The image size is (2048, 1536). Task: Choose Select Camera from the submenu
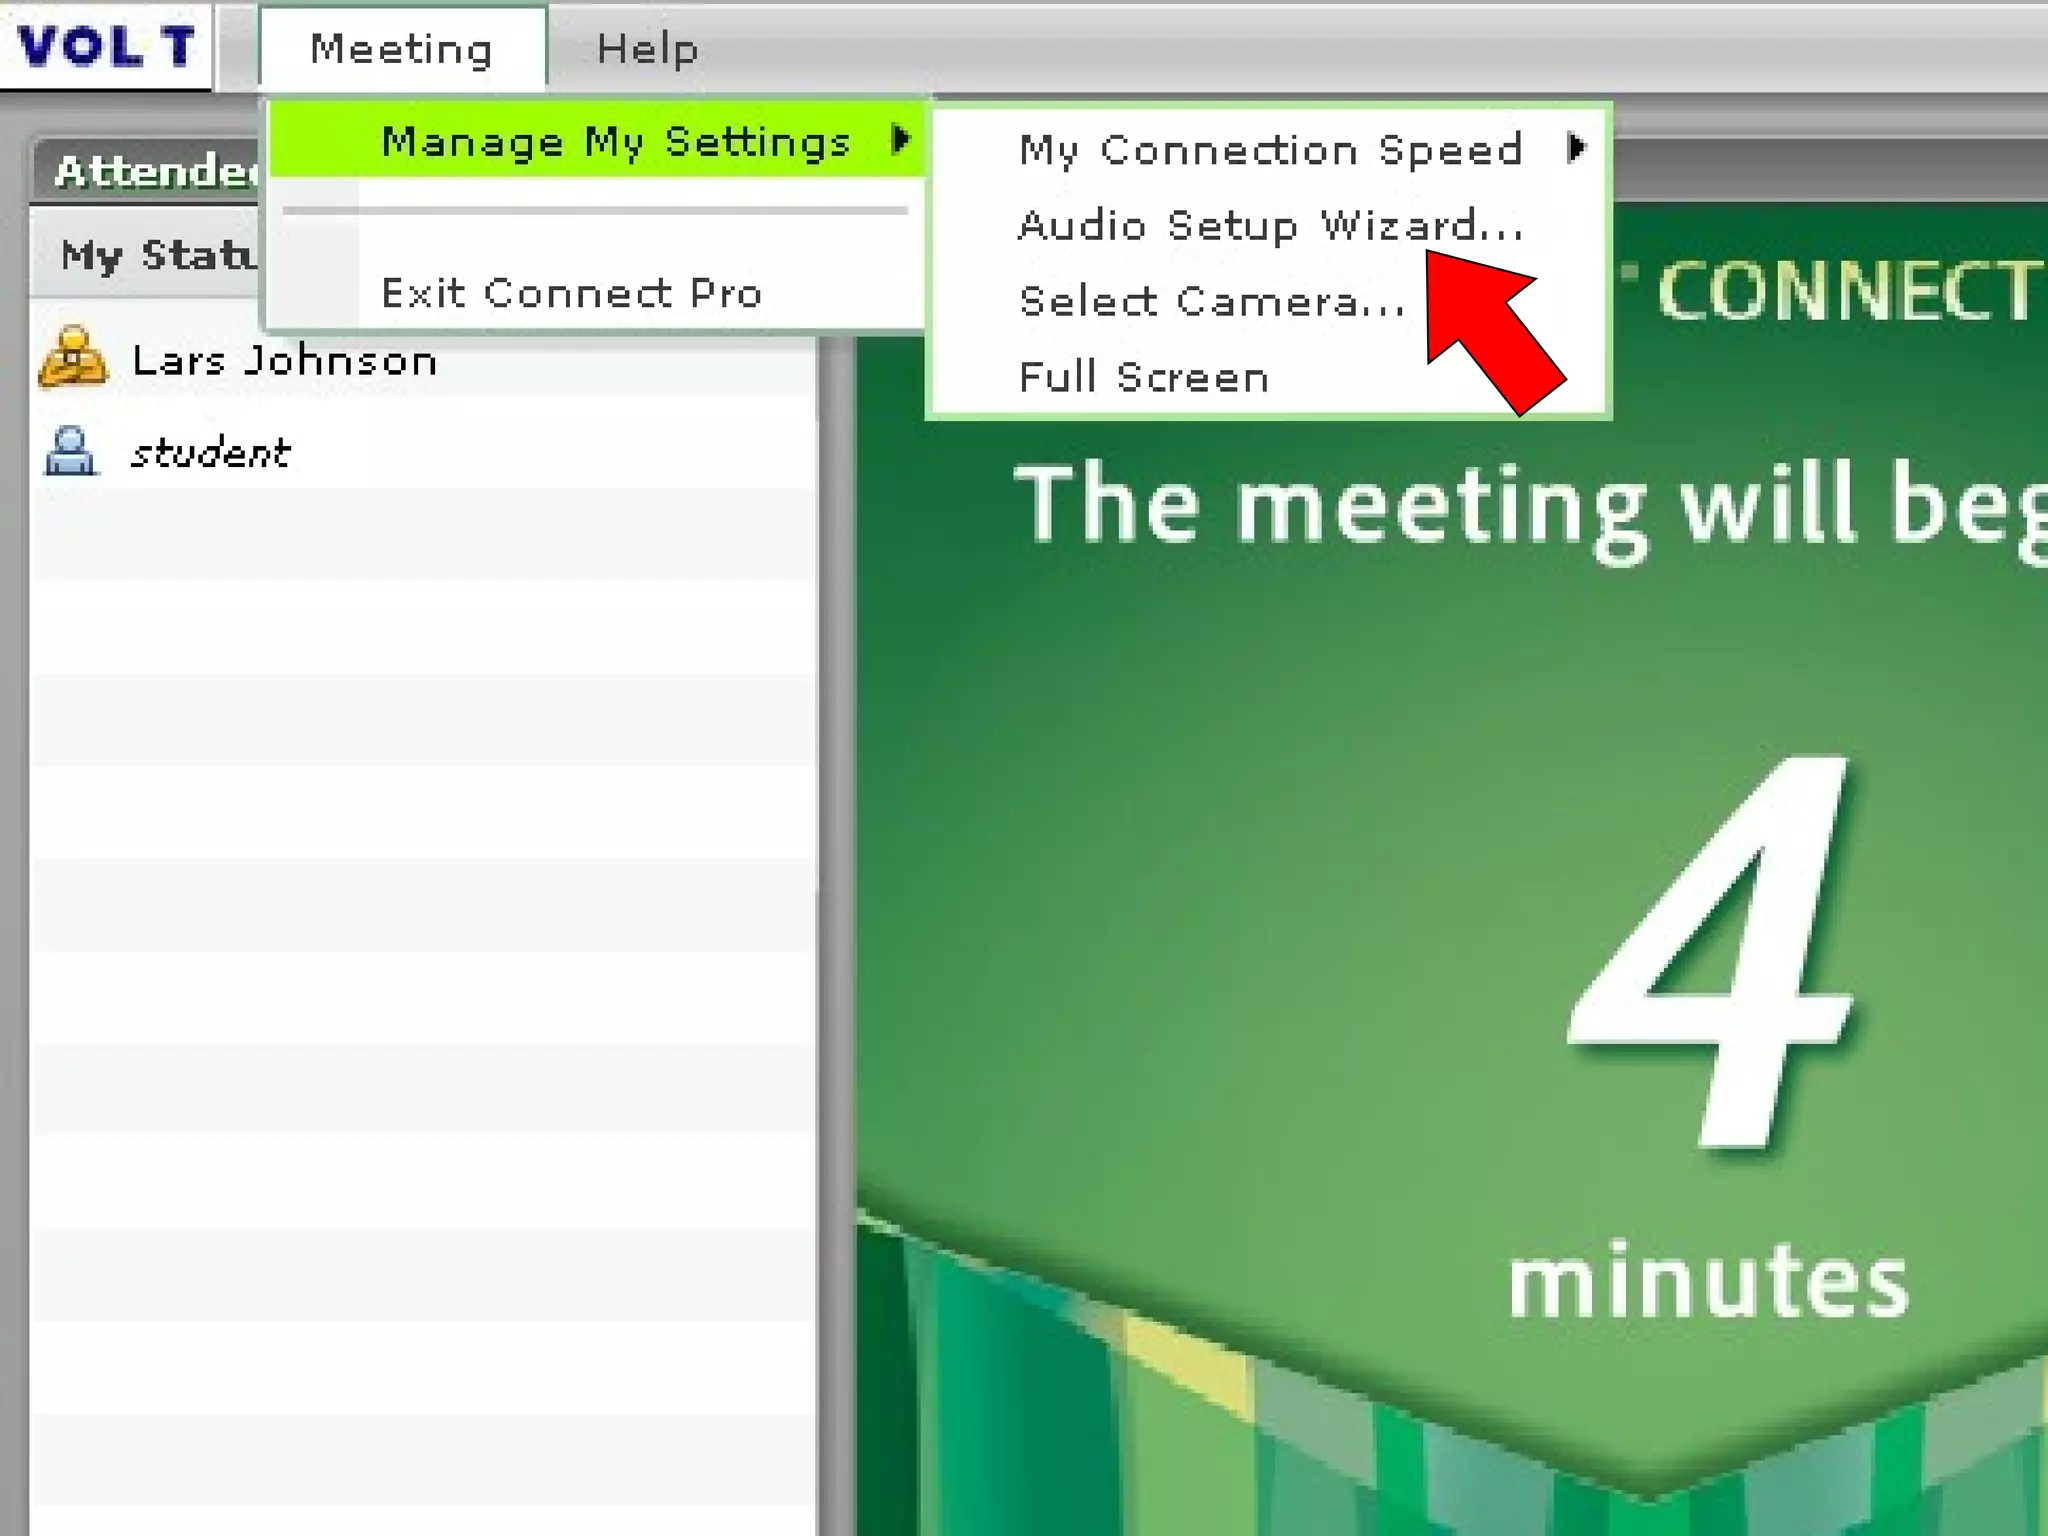click(1211, 301)
